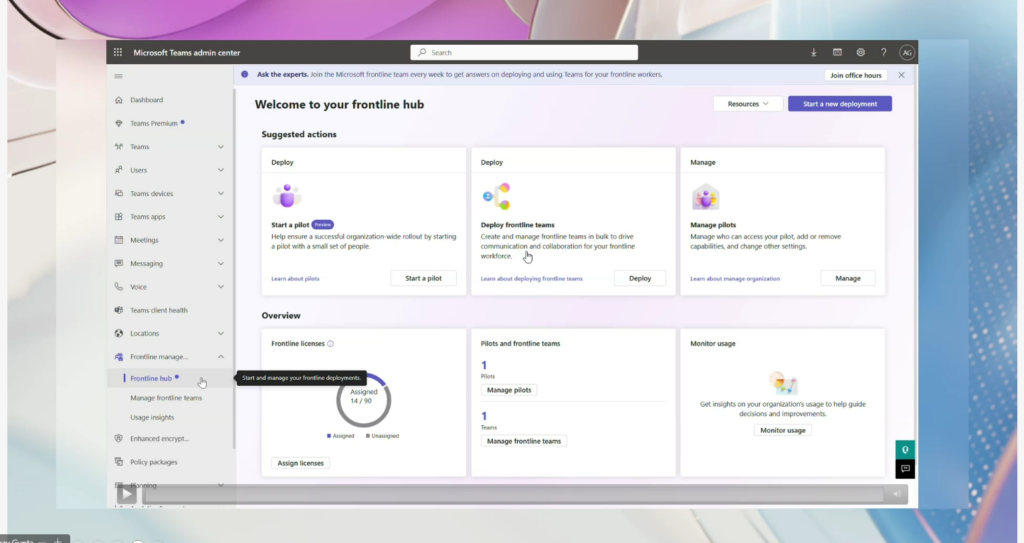Click the download icon in header
Image resolution: width=1024 pixels, height=543 pixels.
pyautogui.click(x=814, y=52)
